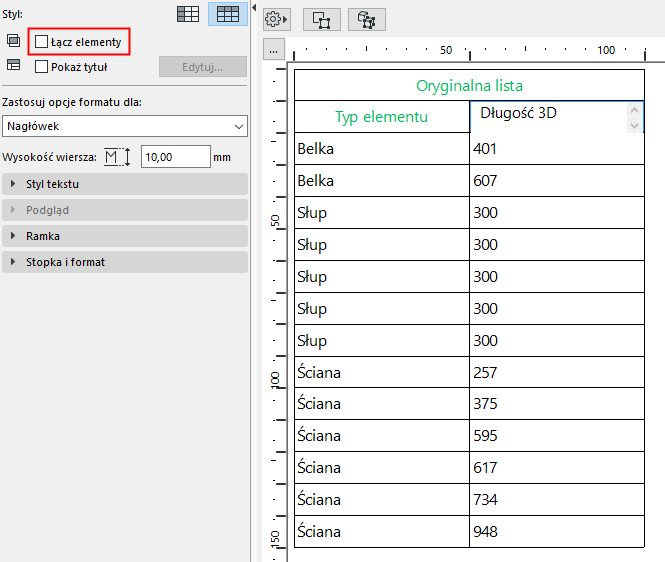Click the down arrow in Długość 3D header
Viewport: 665px width, 562px height.
pos(634,126)
